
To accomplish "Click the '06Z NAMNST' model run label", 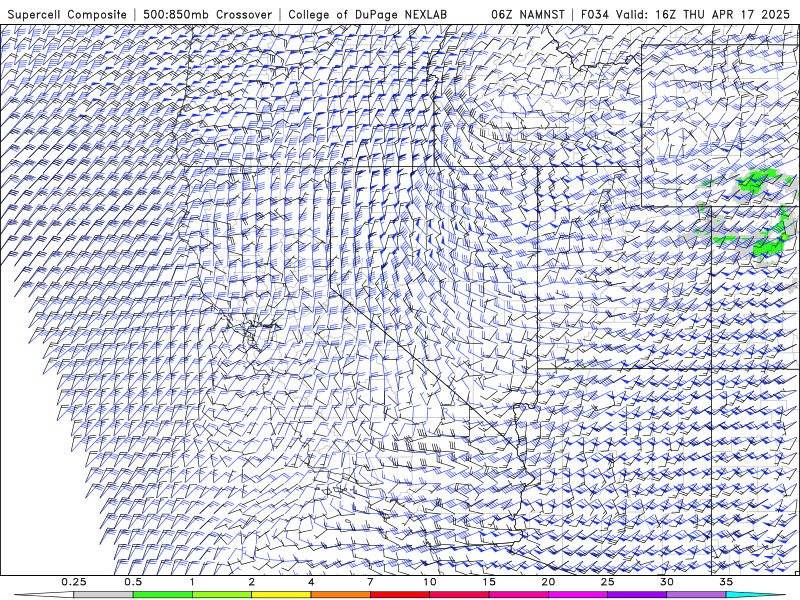I will (x=528, y=14).
